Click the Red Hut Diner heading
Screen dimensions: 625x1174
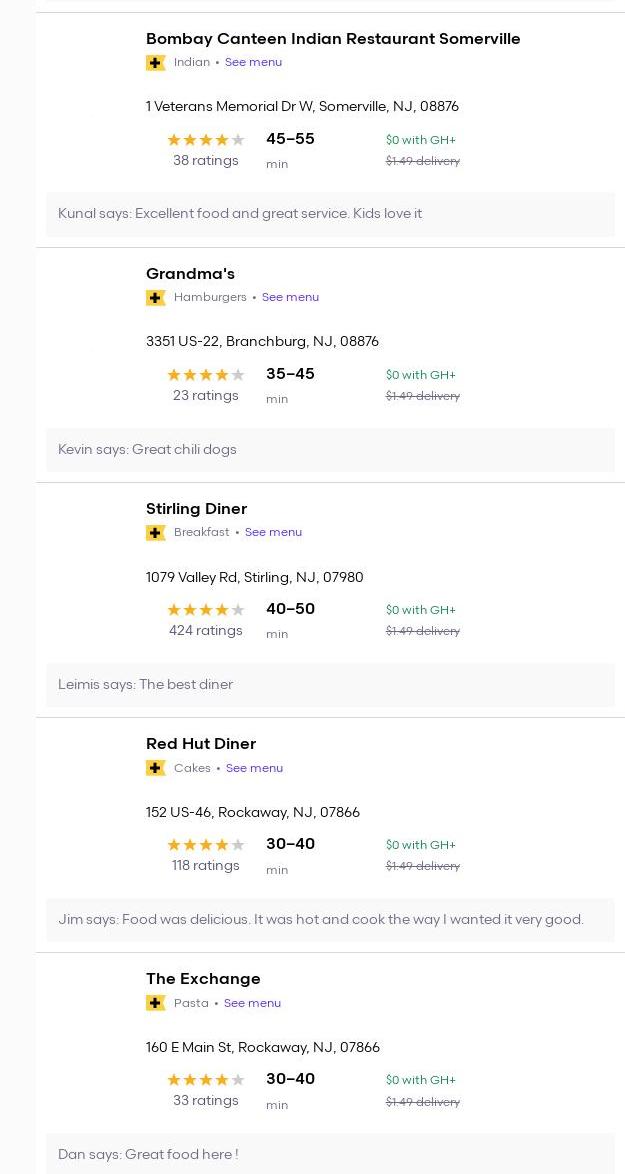click(x=201, y=744)
